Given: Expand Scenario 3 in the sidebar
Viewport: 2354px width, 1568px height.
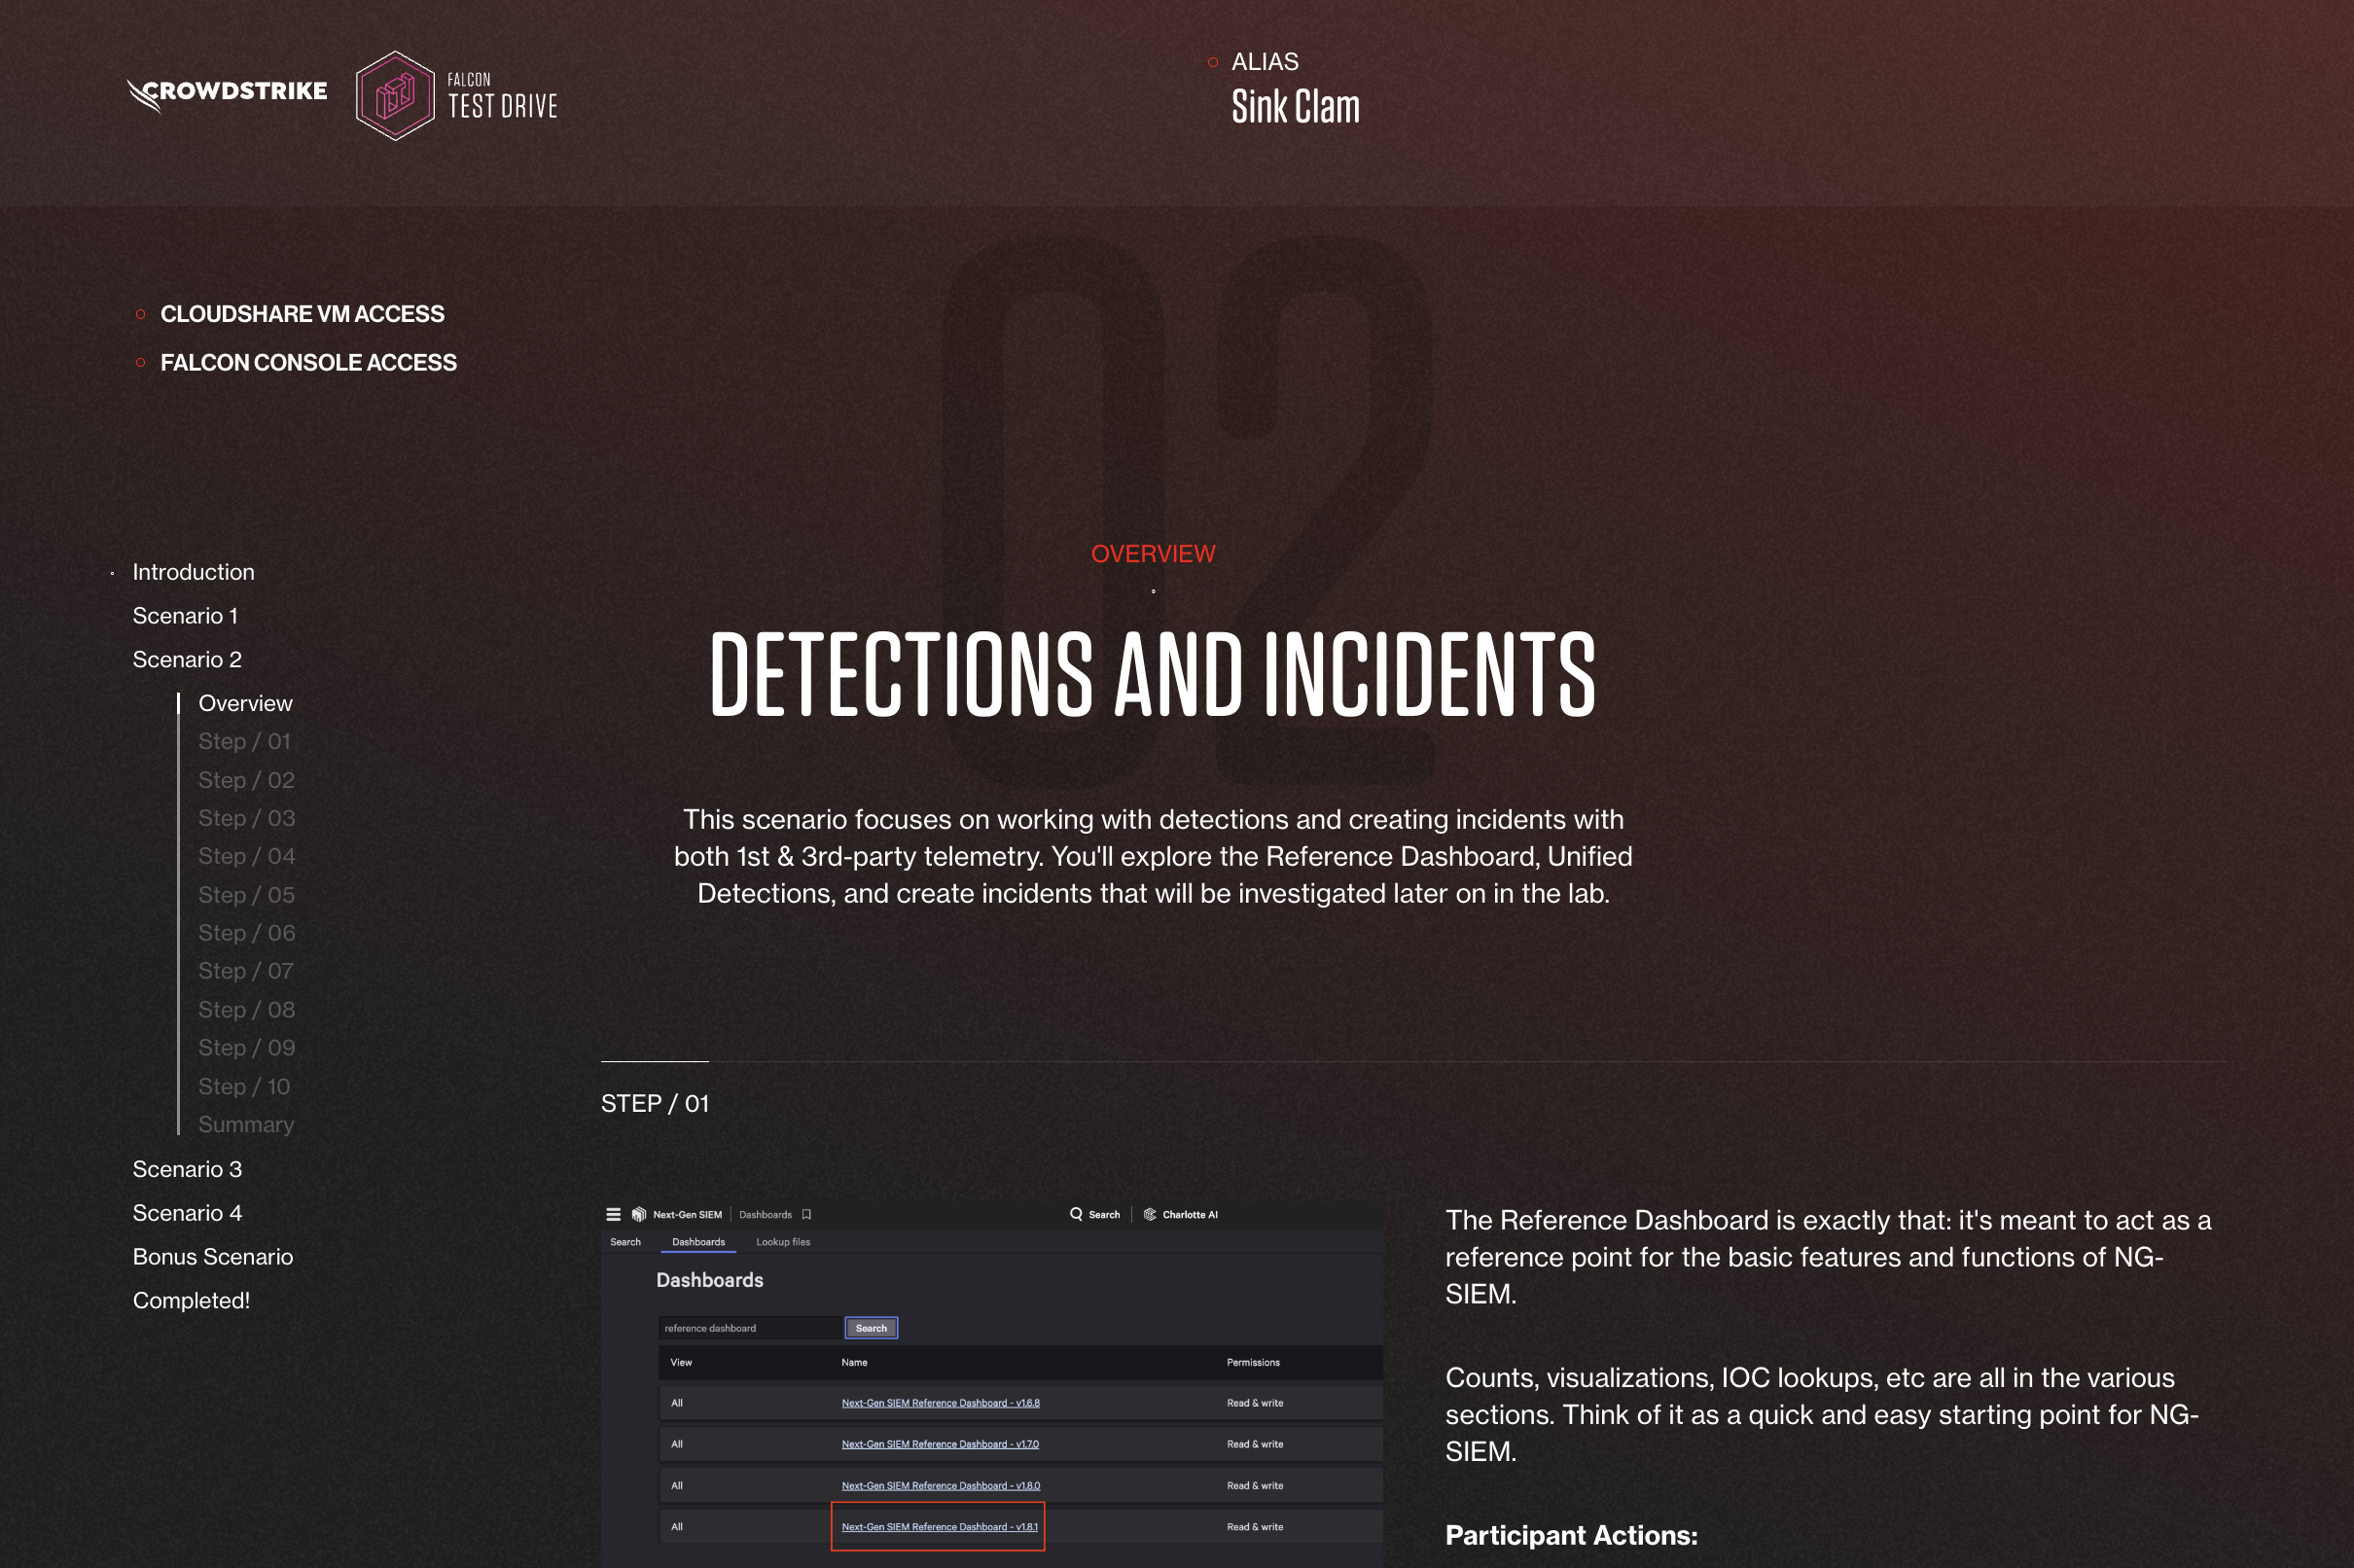Looking at the screenshot, I should (187, 1169).
